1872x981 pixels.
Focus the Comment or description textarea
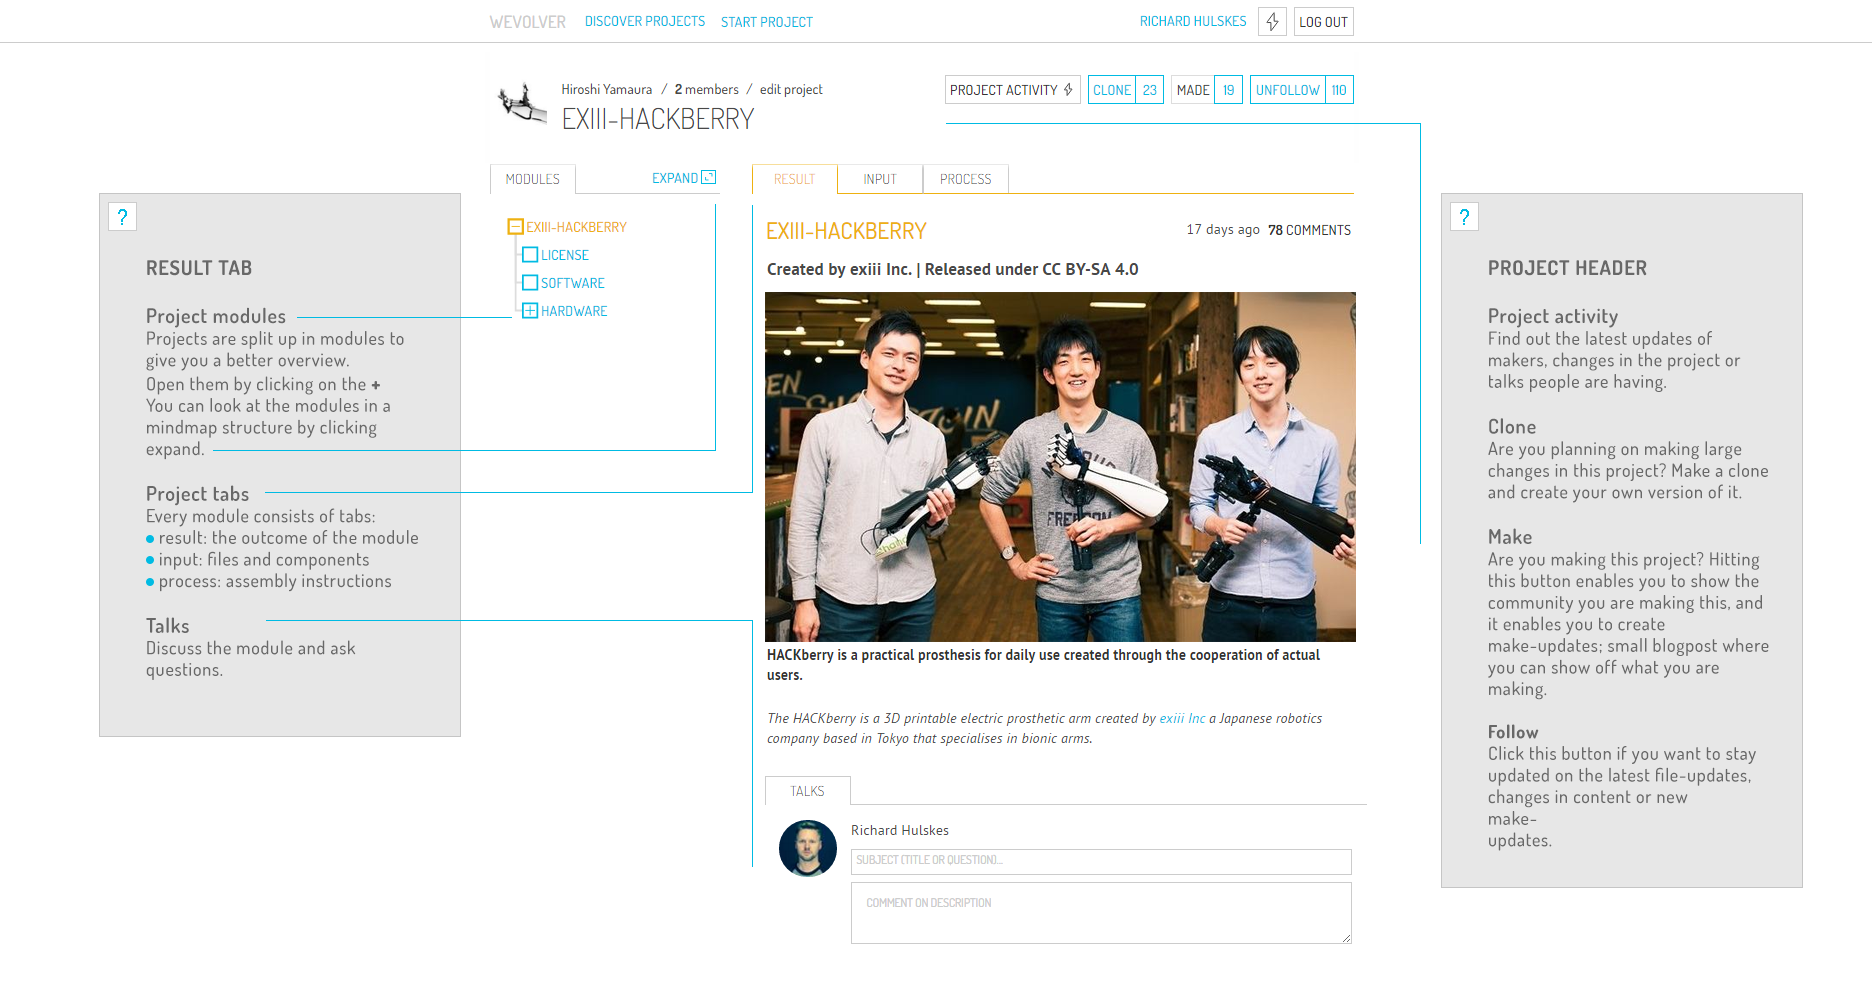point(1101,913)
